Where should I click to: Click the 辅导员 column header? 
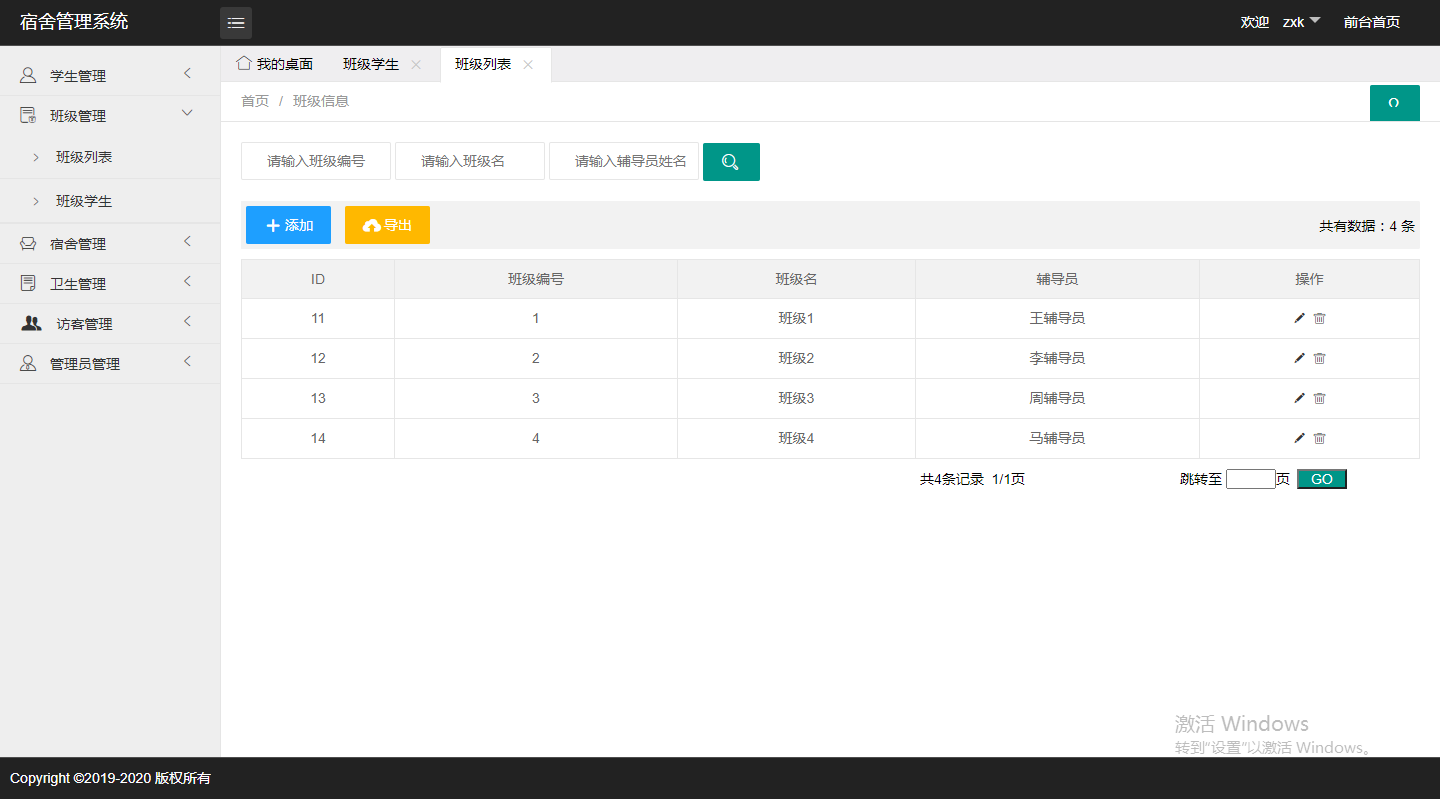coord(1057,279)
